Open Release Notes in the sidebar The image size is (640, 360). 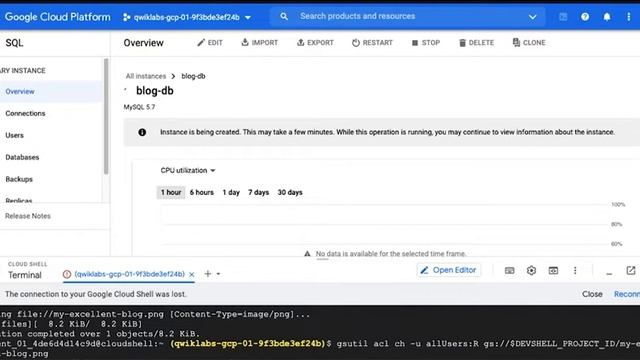[28, 216]
